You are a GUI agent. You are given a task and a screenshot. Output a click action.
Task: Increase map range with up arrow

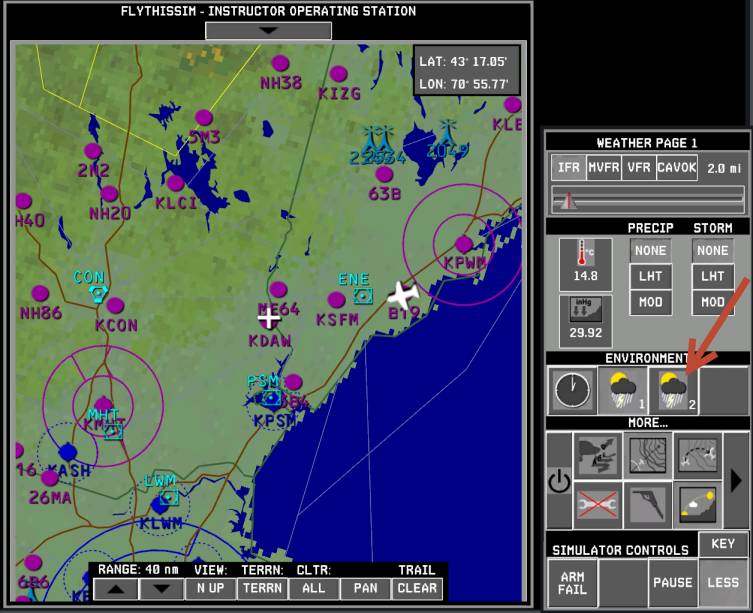(x=116, y=589)
